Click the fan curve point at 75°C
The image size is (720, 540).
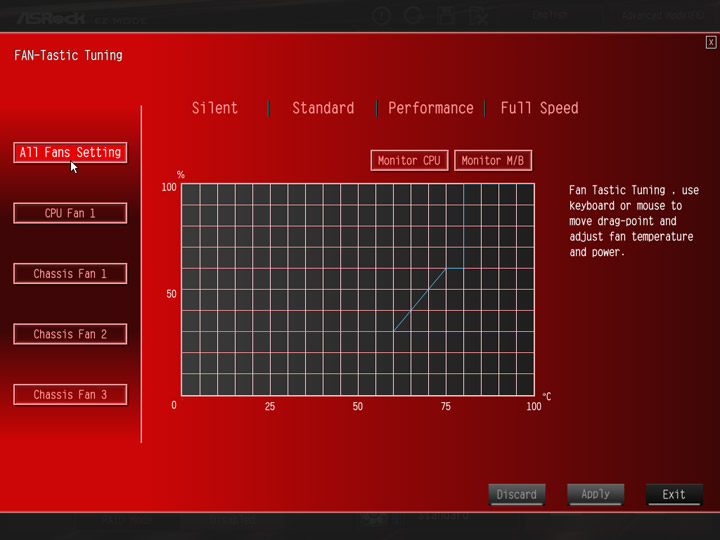pos(446,269)
